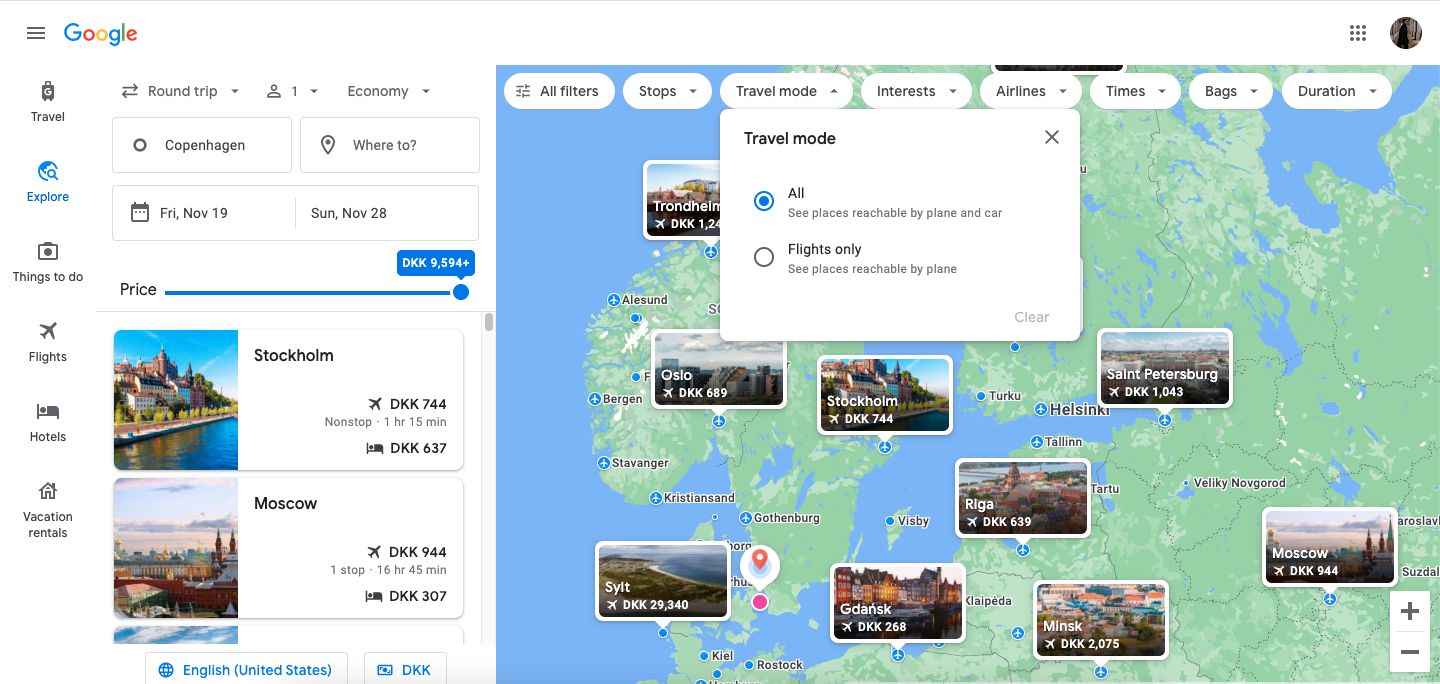
Task: Select 'Flights only' travel mode
Action: tap(764, 257)
